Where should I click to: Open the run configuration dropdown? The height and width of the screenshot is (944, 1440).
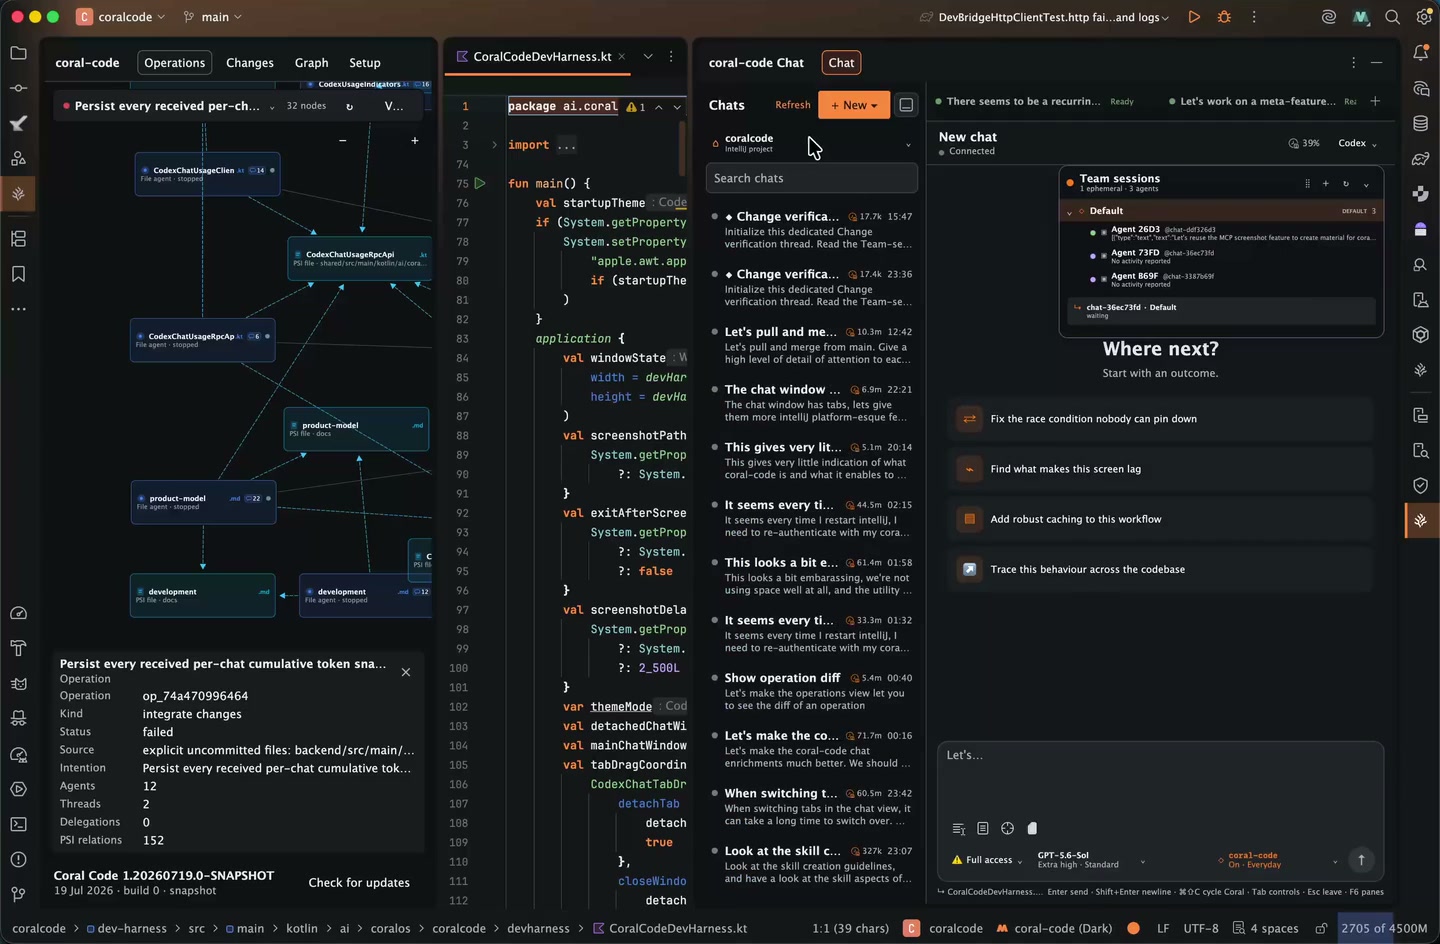(1044, 17)
